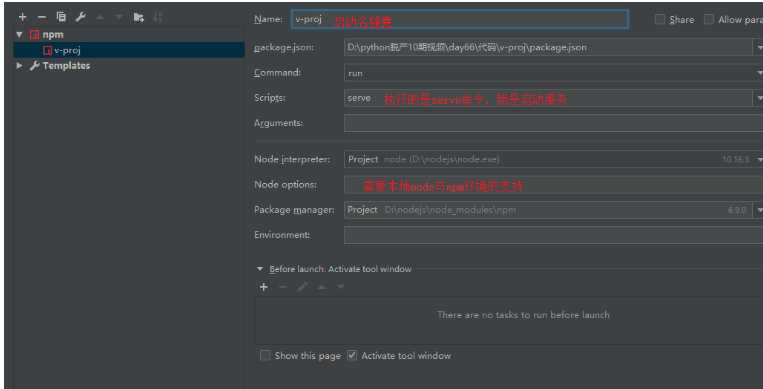
Task: Move before-launch task down arrow
Action: coord(341,287)
